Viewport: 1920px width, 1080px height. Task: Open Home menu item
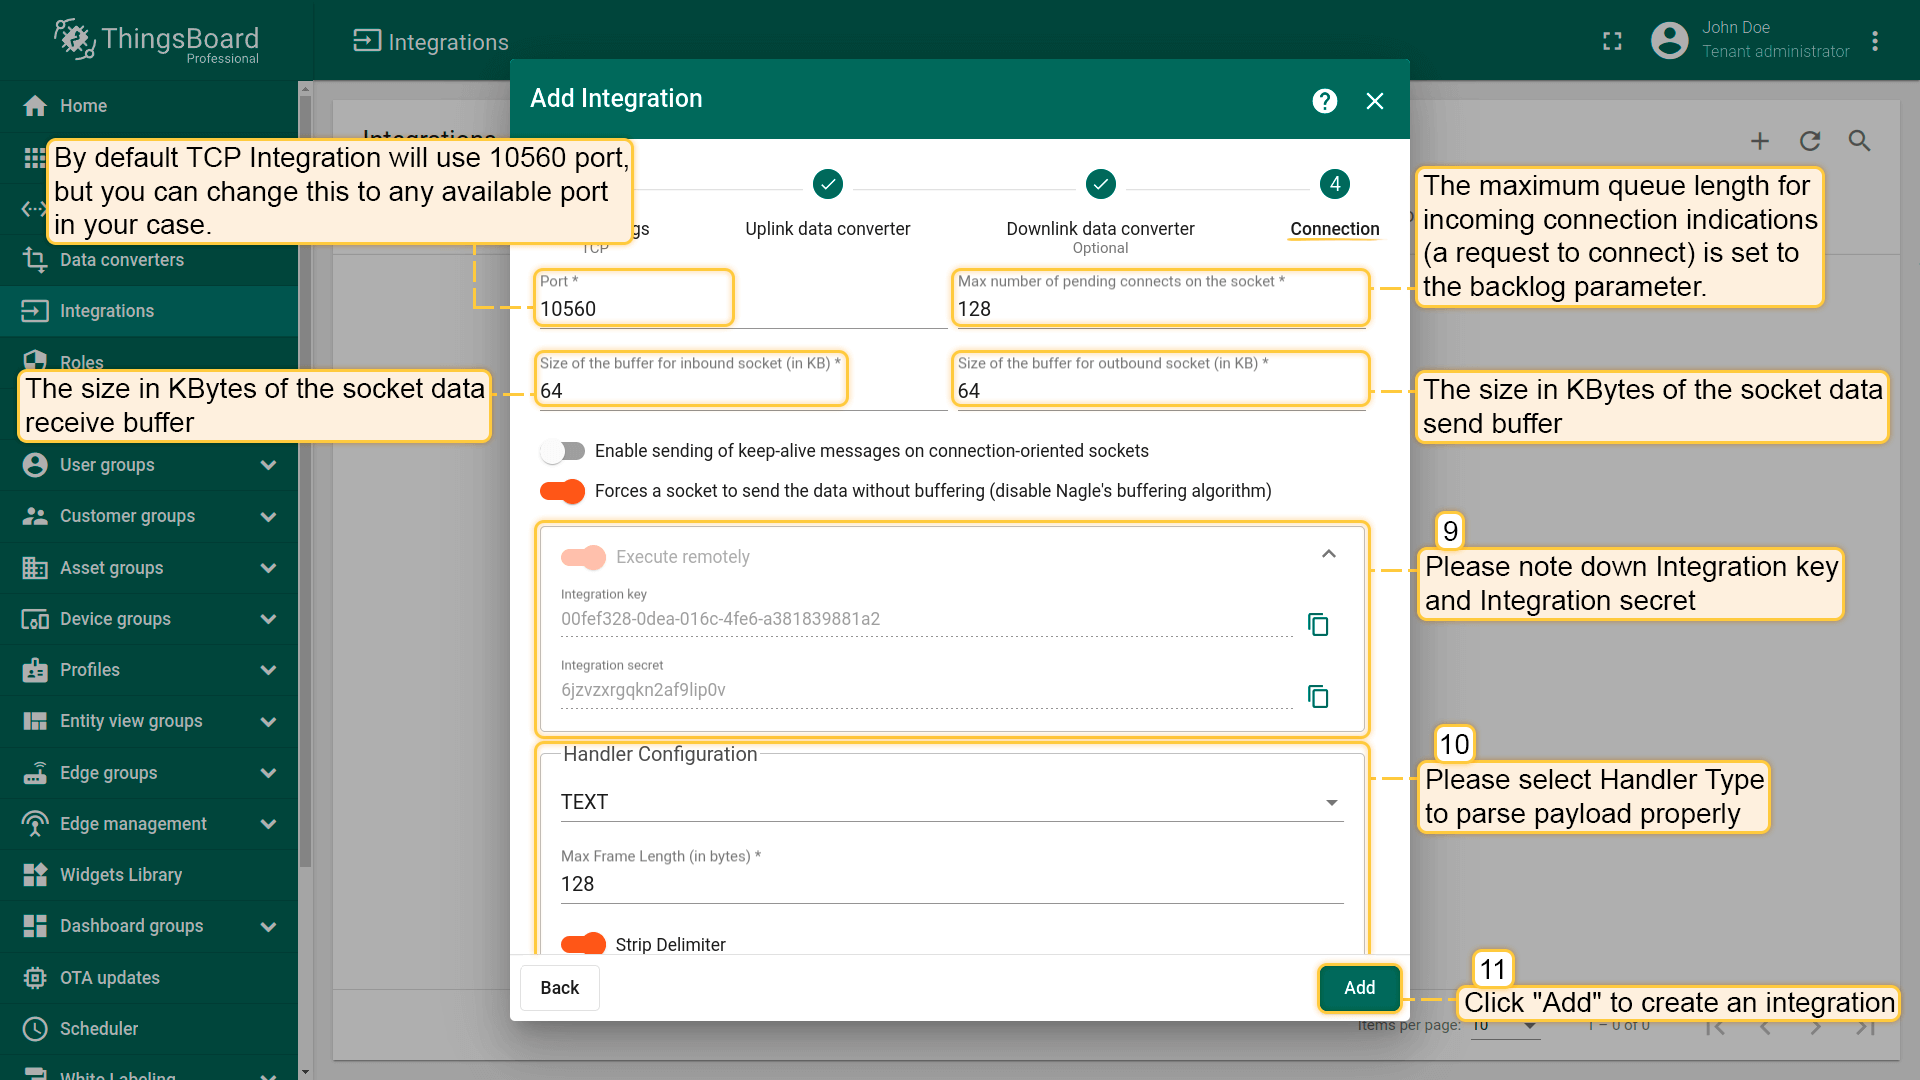click(149, 106)
